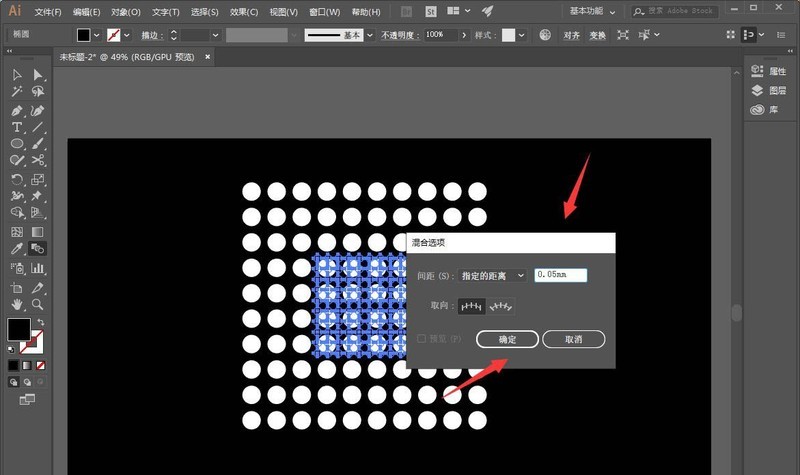Open the Object menu
This screenshot has width=800, height=475.
(126, 12)
